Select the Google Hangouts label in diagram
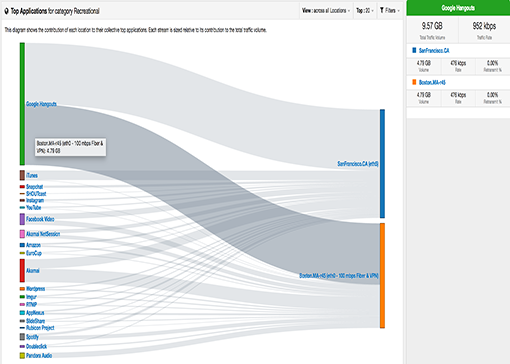The image size is (510, 364). click(41, 104)
